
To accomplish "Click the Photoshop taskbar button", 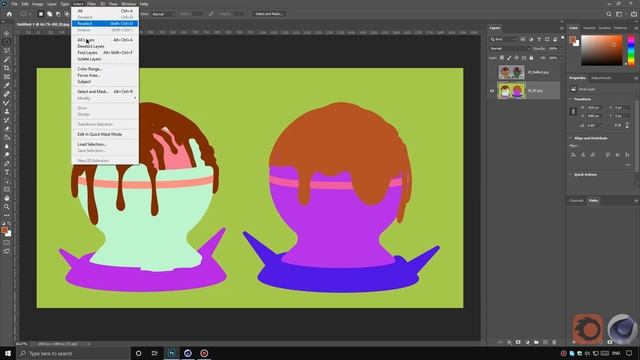I will pos(171,353).
